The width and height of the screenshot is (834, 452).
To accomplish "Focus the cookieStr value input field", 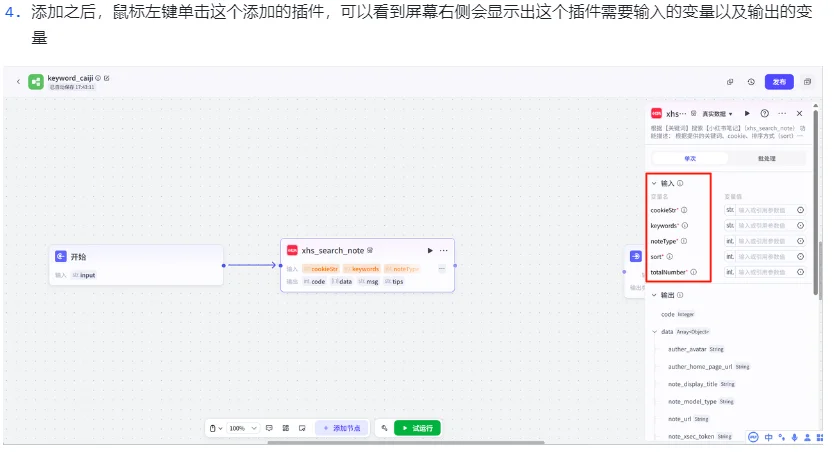I will pos(764,210).
